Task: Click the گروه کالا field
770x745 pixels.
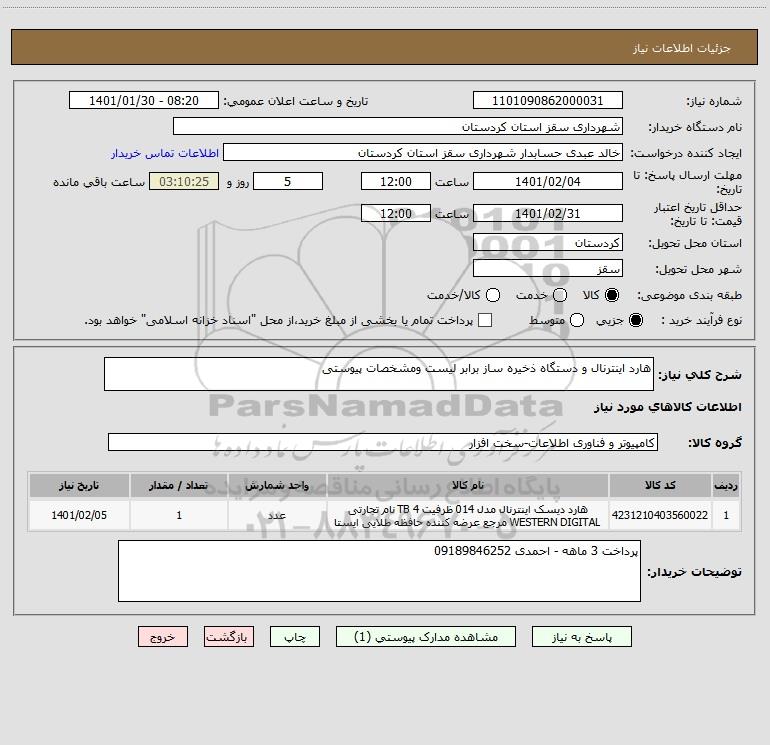Action: pos(383,442)
